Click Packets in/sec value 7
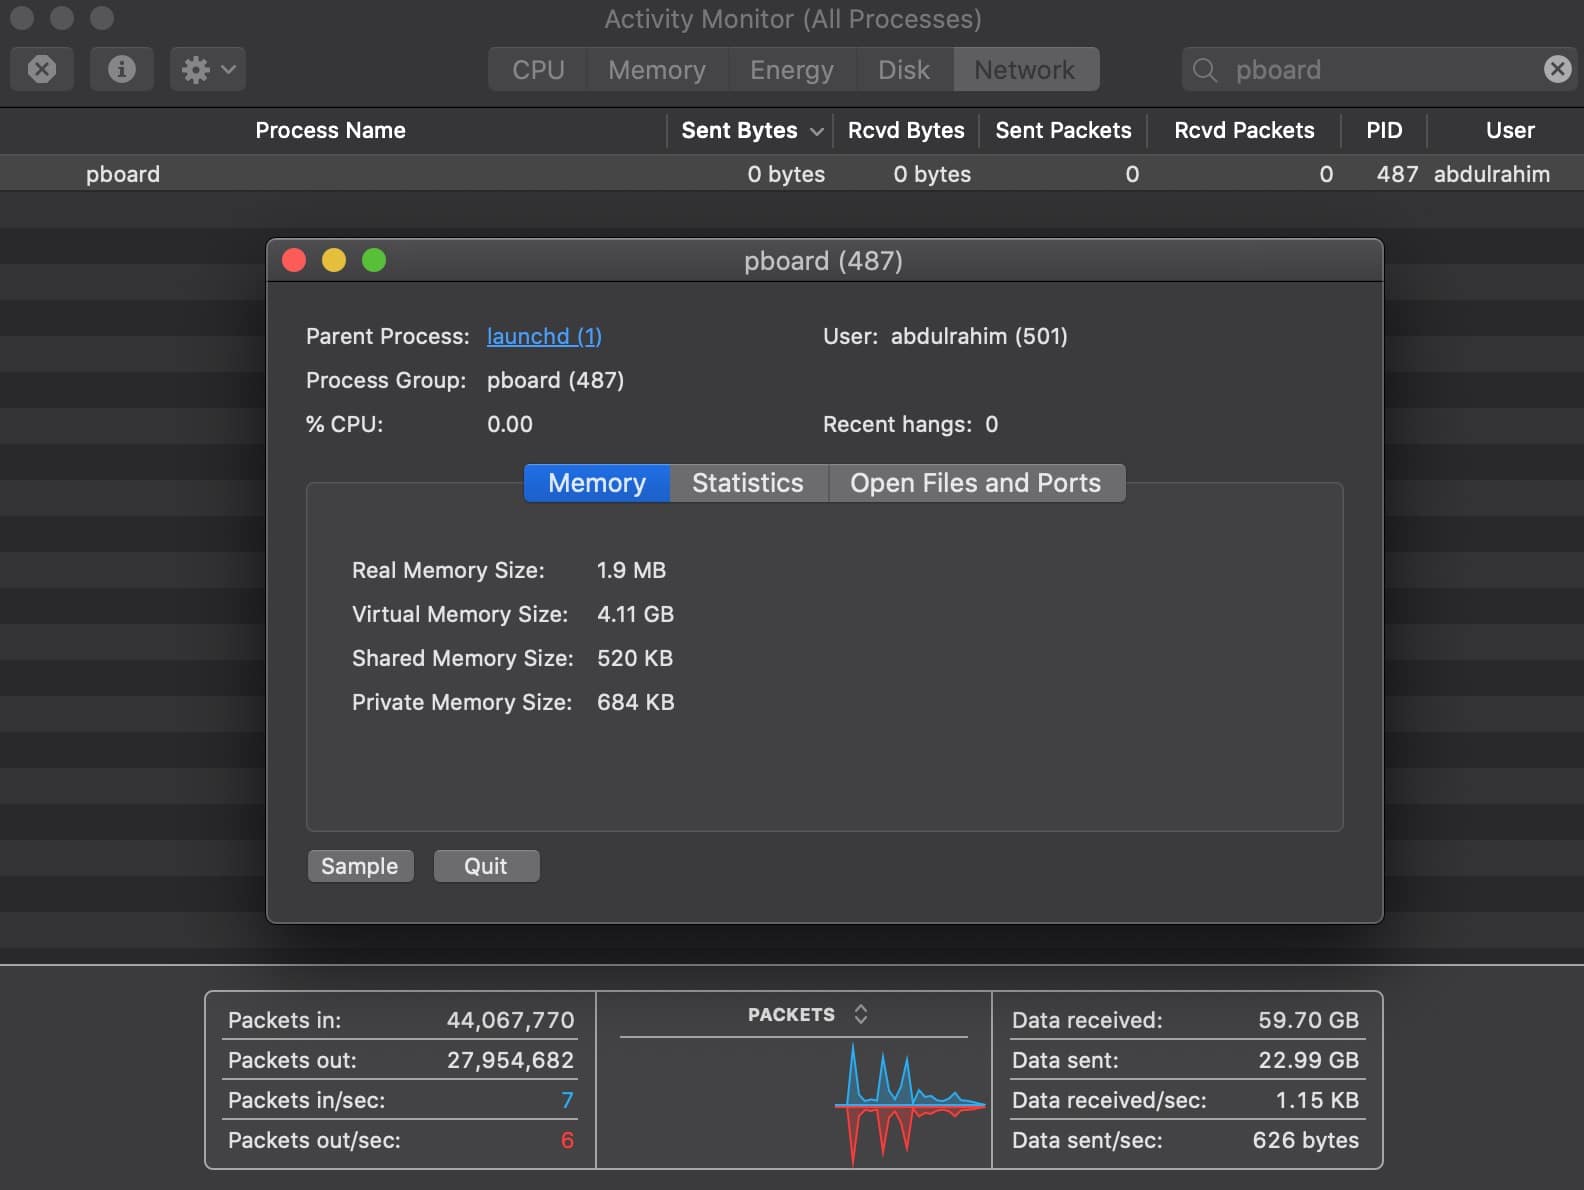1584x1190 pixels. [567, 1100]
